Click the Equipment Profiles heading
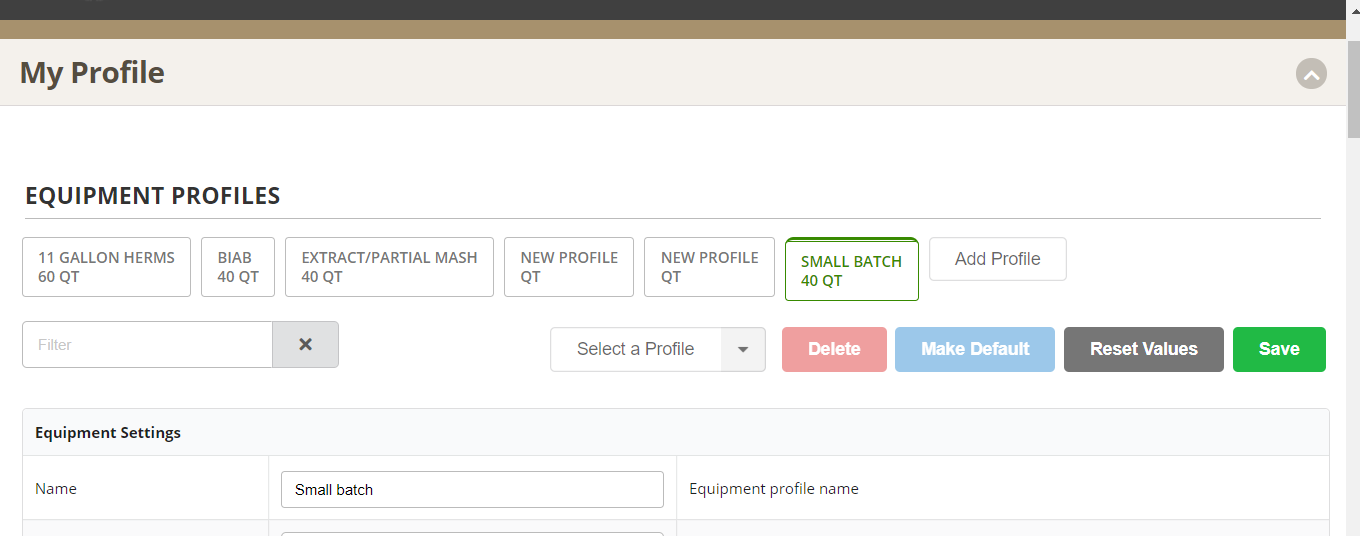The width and height of the screenshot is (1360, 536). click(x=152, y=196)
